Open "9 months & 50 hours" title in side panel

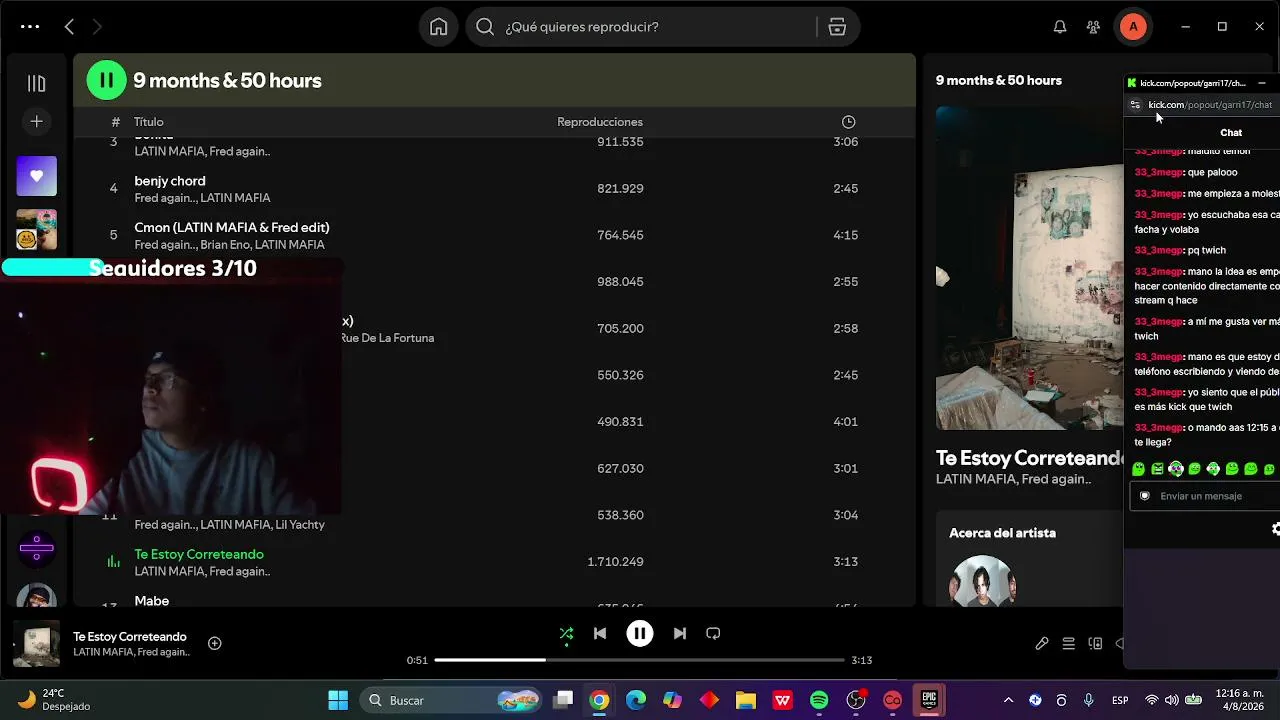(x=999, y=80)
